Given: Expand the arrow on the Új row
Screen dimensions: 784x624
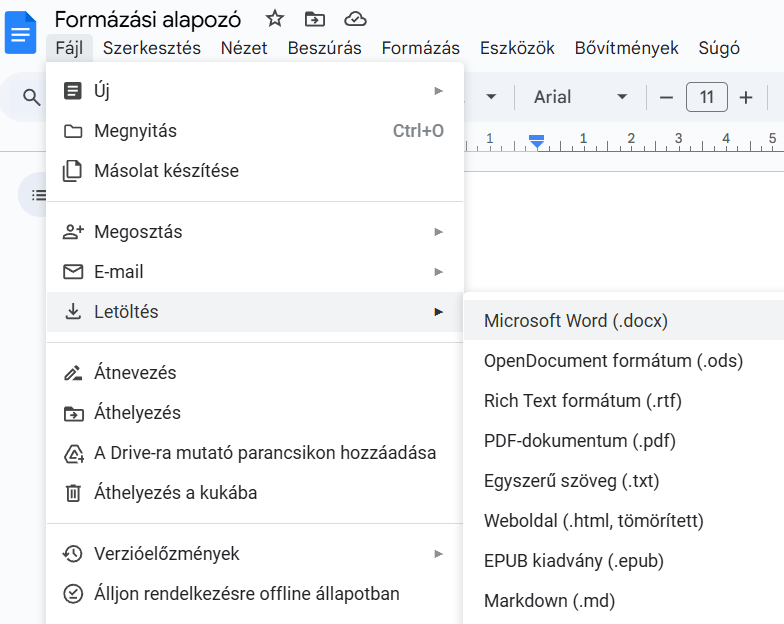Looking at the screenshot, I should (438, 91).
